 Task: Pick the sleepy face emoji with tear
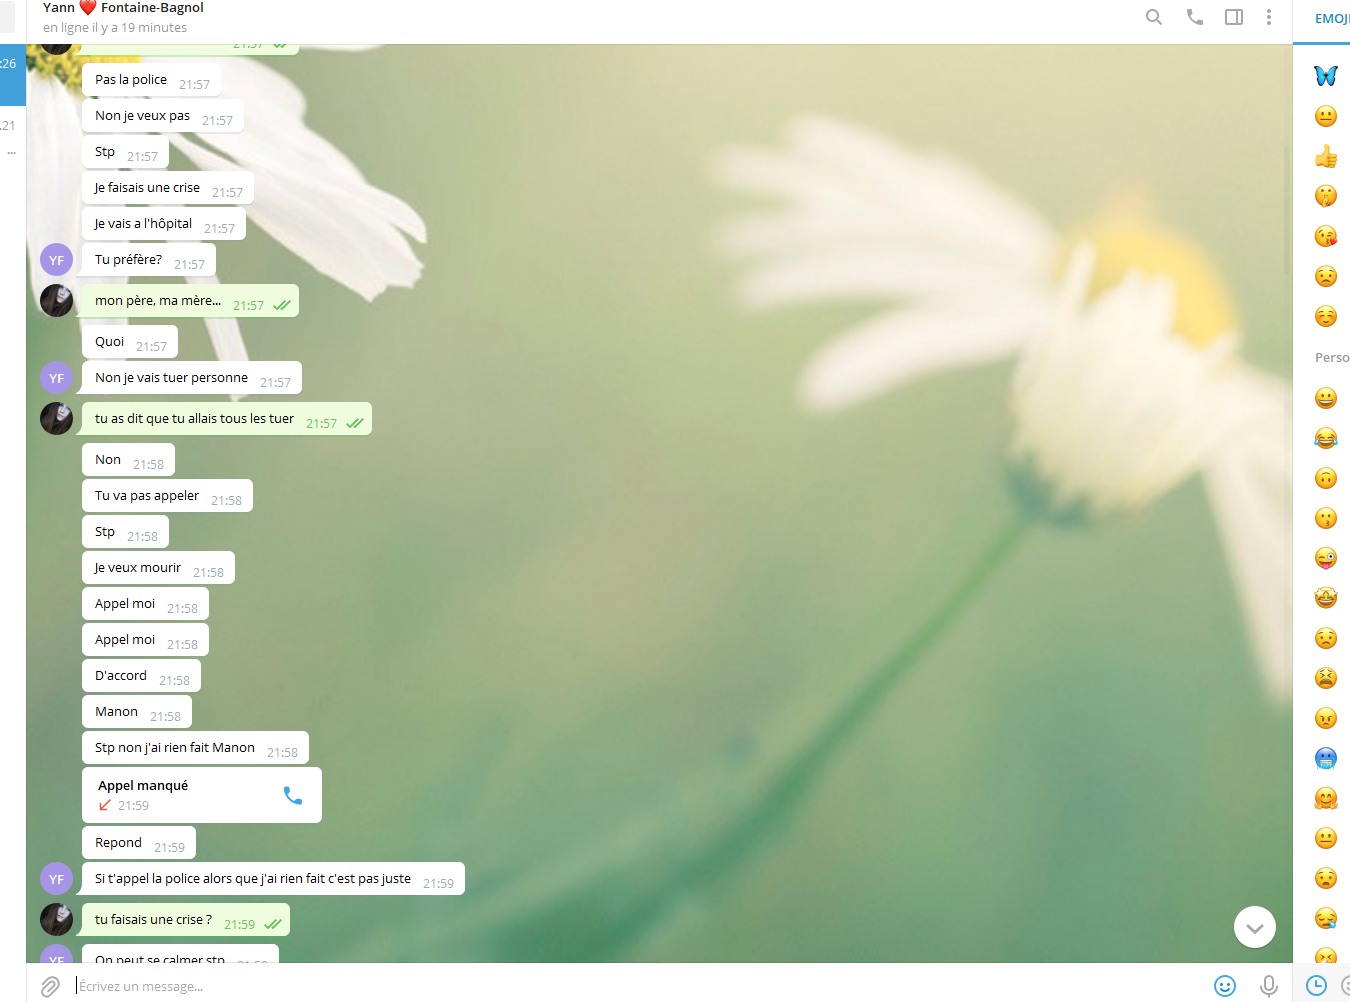coord(1326,918)
